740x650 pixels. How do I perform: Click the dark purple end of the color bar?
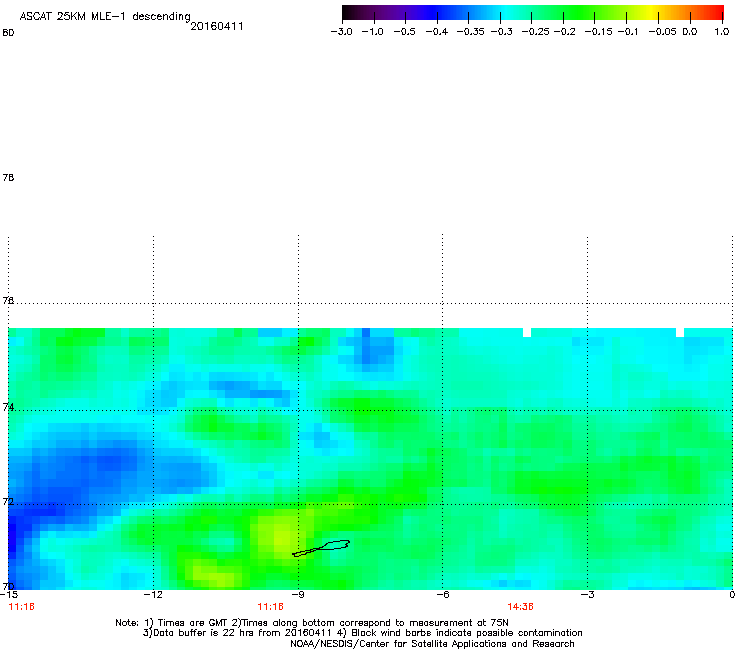pos(350,13)
